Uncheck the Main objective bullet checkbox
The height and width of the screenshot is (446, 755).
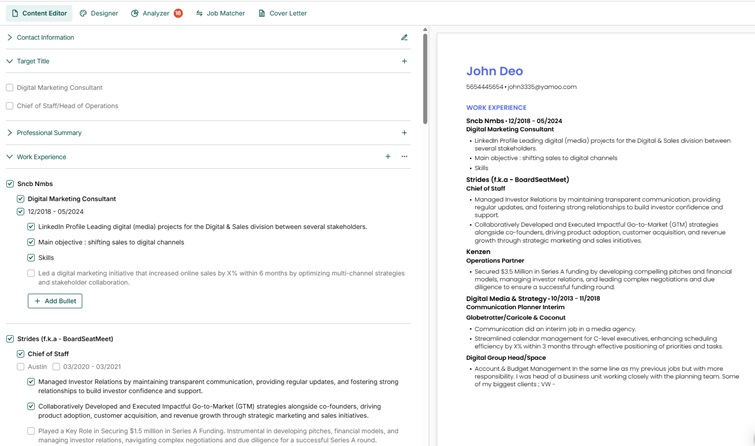point(31,242)
